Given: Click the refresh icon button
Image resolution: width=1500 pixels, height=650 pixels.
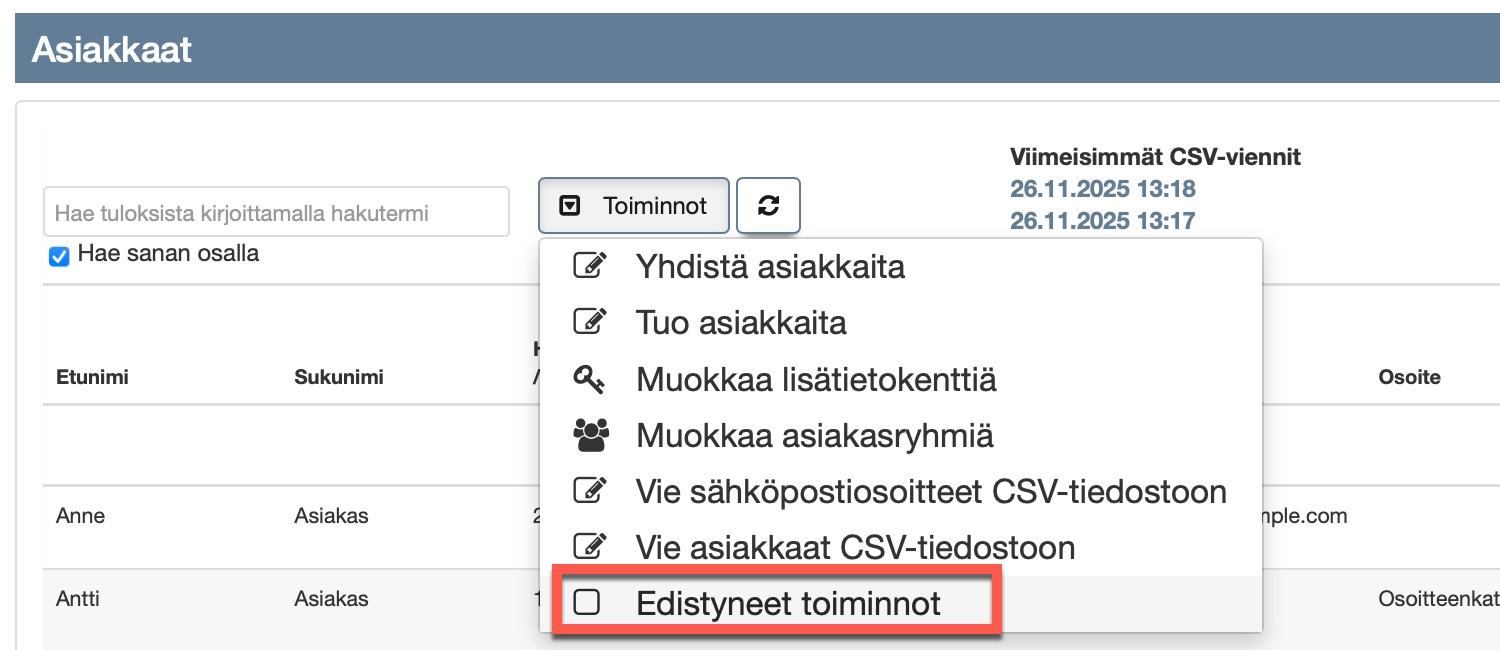Looking at the screenshot, I should pyautogui.click(x=768, y=206).
